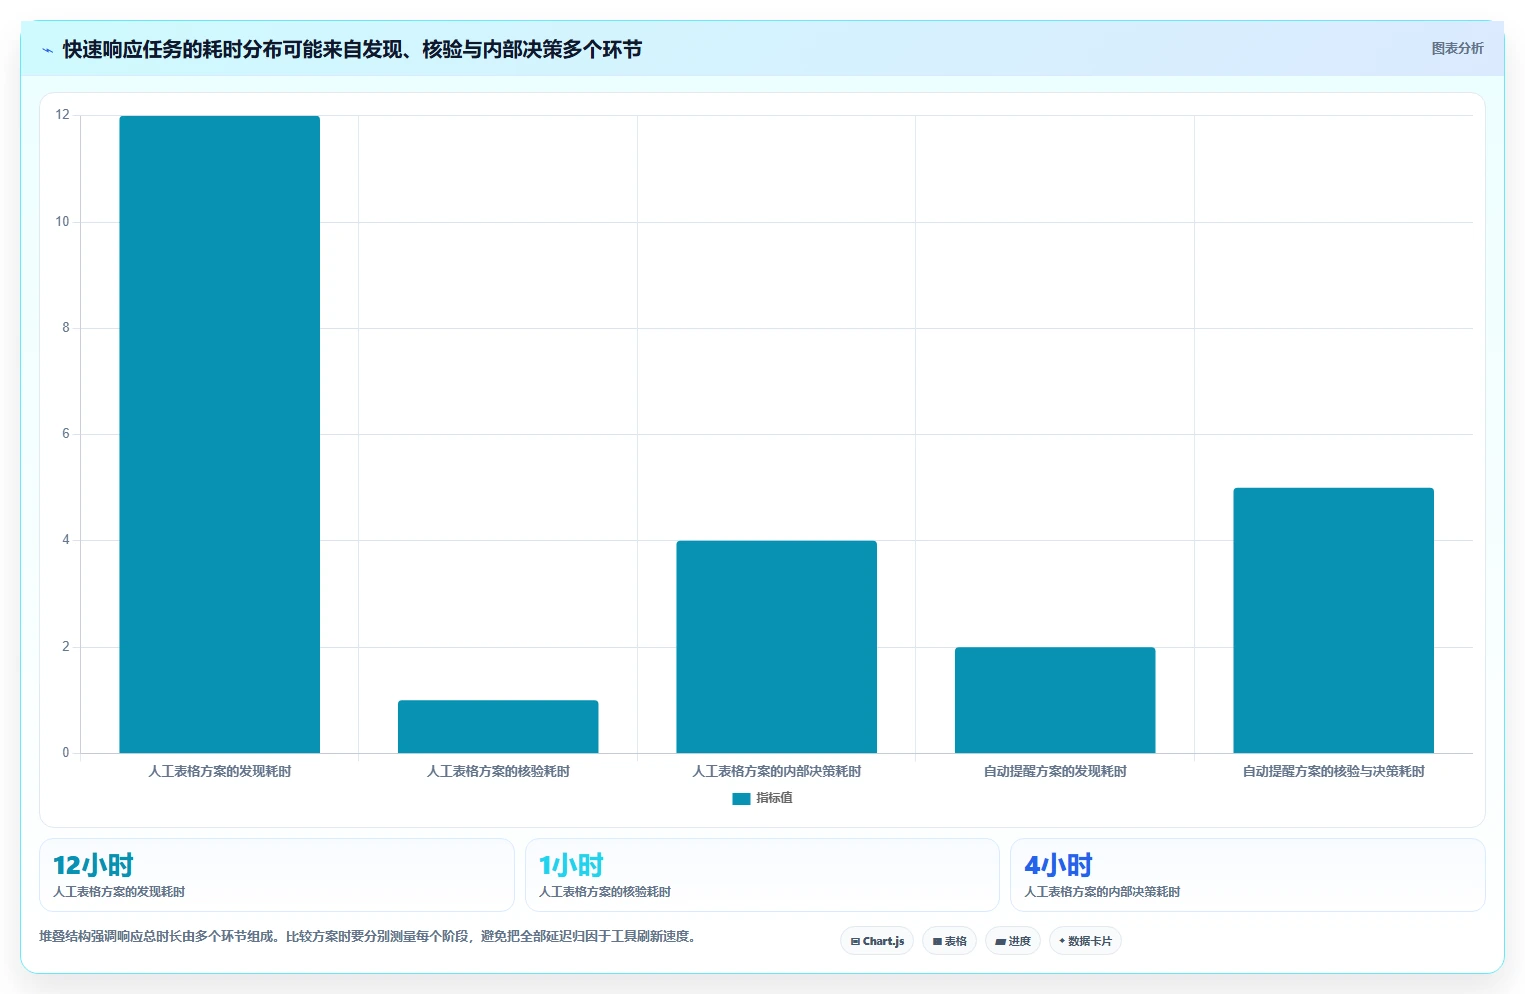This screenshot has width=1525, height=994.
Task: Click the Chart.js tag icon
Action: coord(855,942)
